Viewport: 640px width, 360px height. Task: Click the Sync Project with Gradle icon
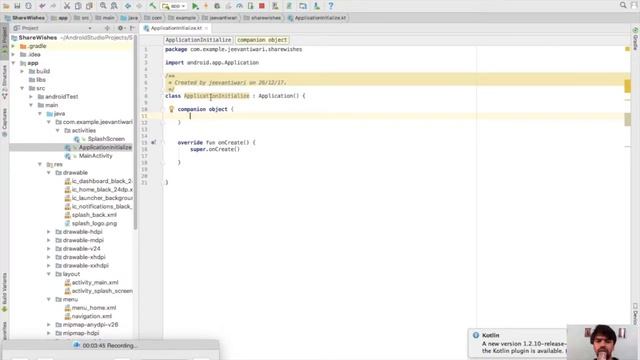289,6
